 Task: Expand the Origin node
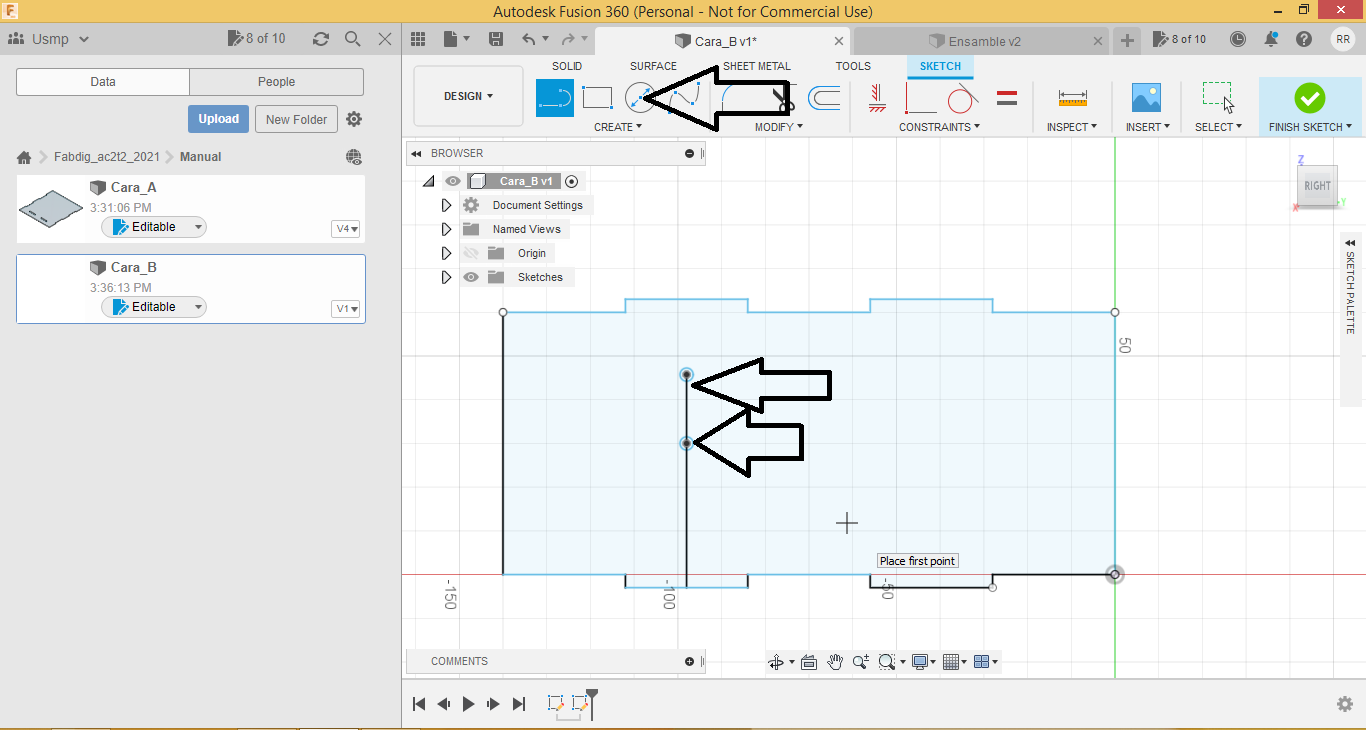(447, 253)
